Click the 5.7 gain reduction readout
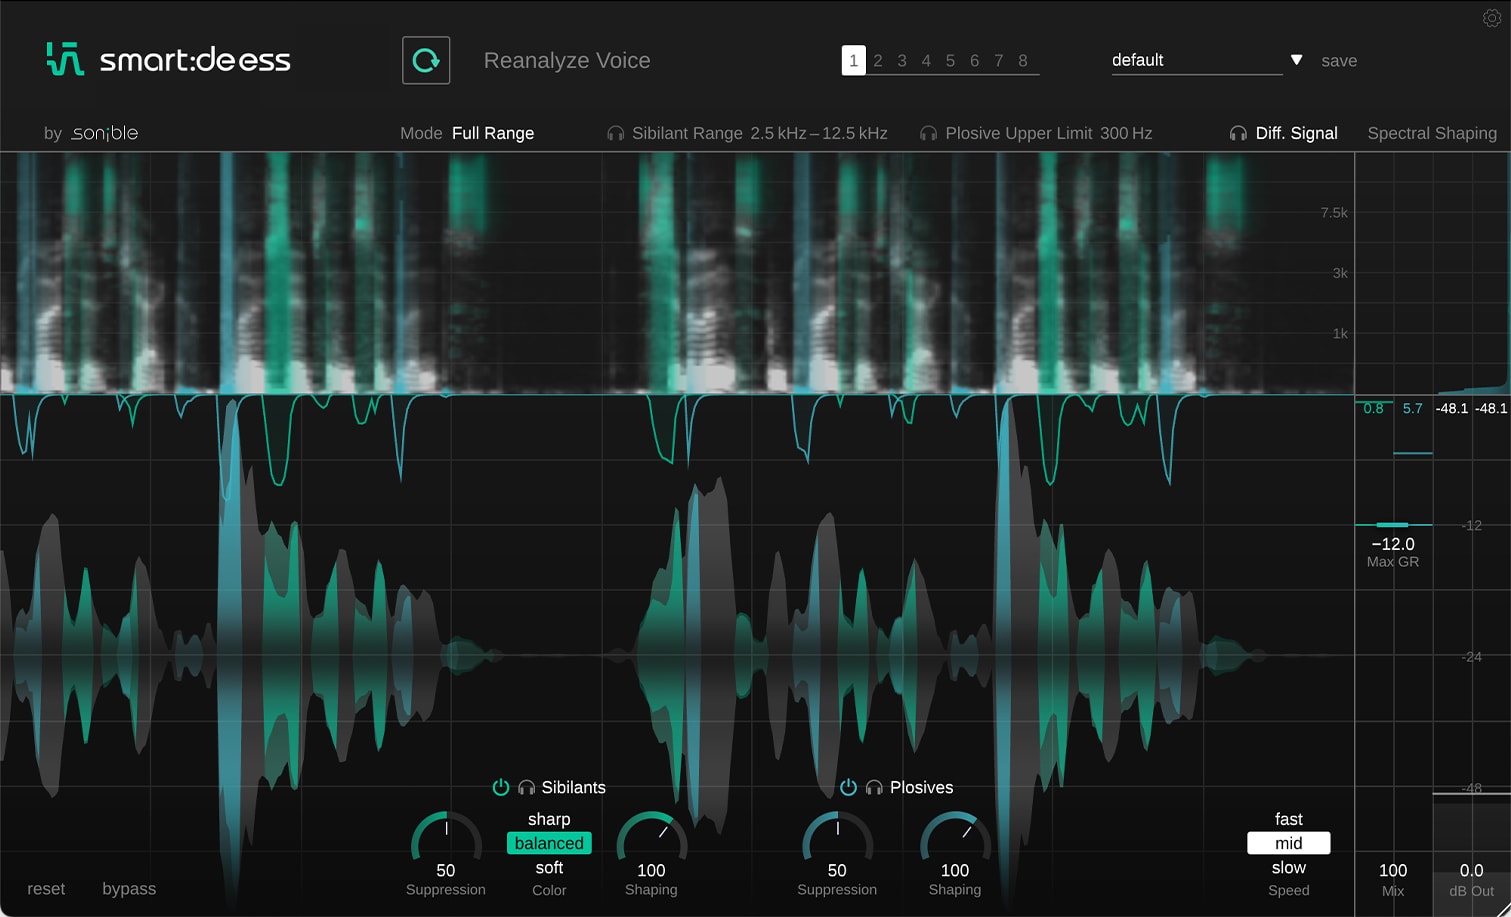Screen dimensions: 1511x917 tap(1412, 408)
